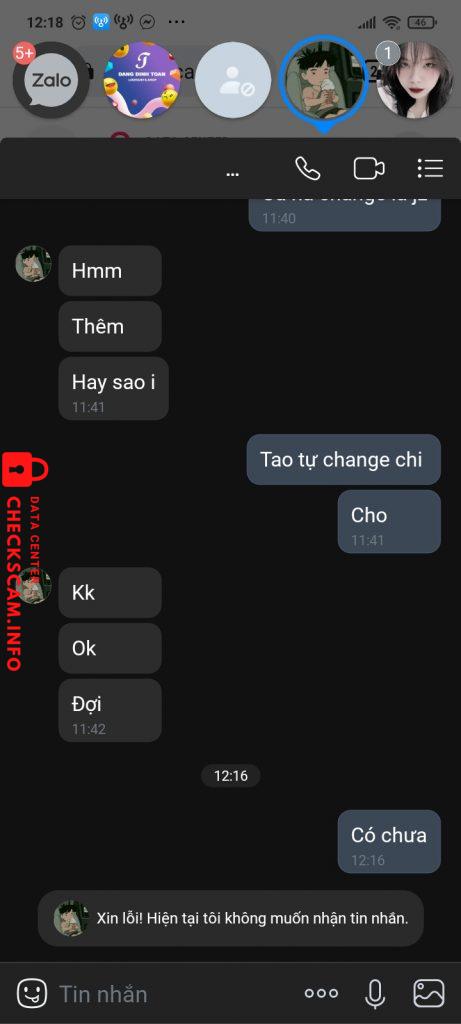Open the Dang Dinh Toan chat head
This screenshot has width=461, height=1024.
142,80
